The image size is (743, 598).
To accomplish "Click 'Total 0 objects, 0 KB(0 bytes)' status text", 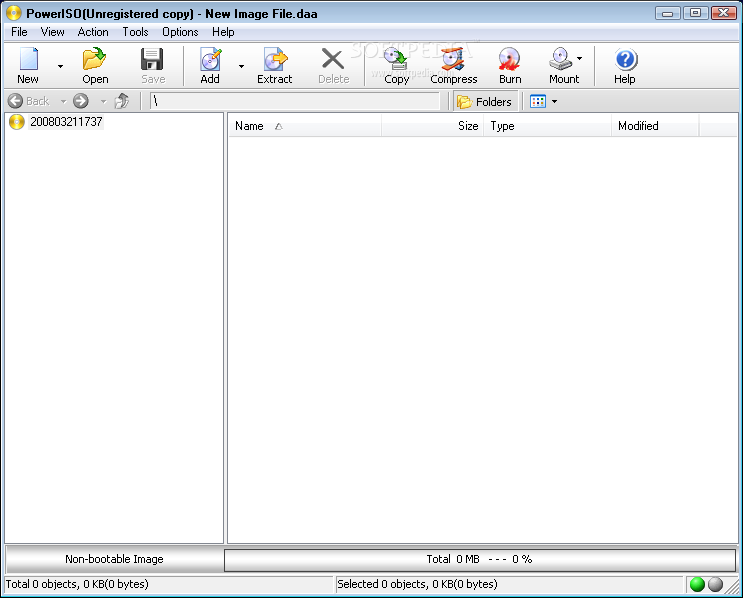I will coord(77,584).
